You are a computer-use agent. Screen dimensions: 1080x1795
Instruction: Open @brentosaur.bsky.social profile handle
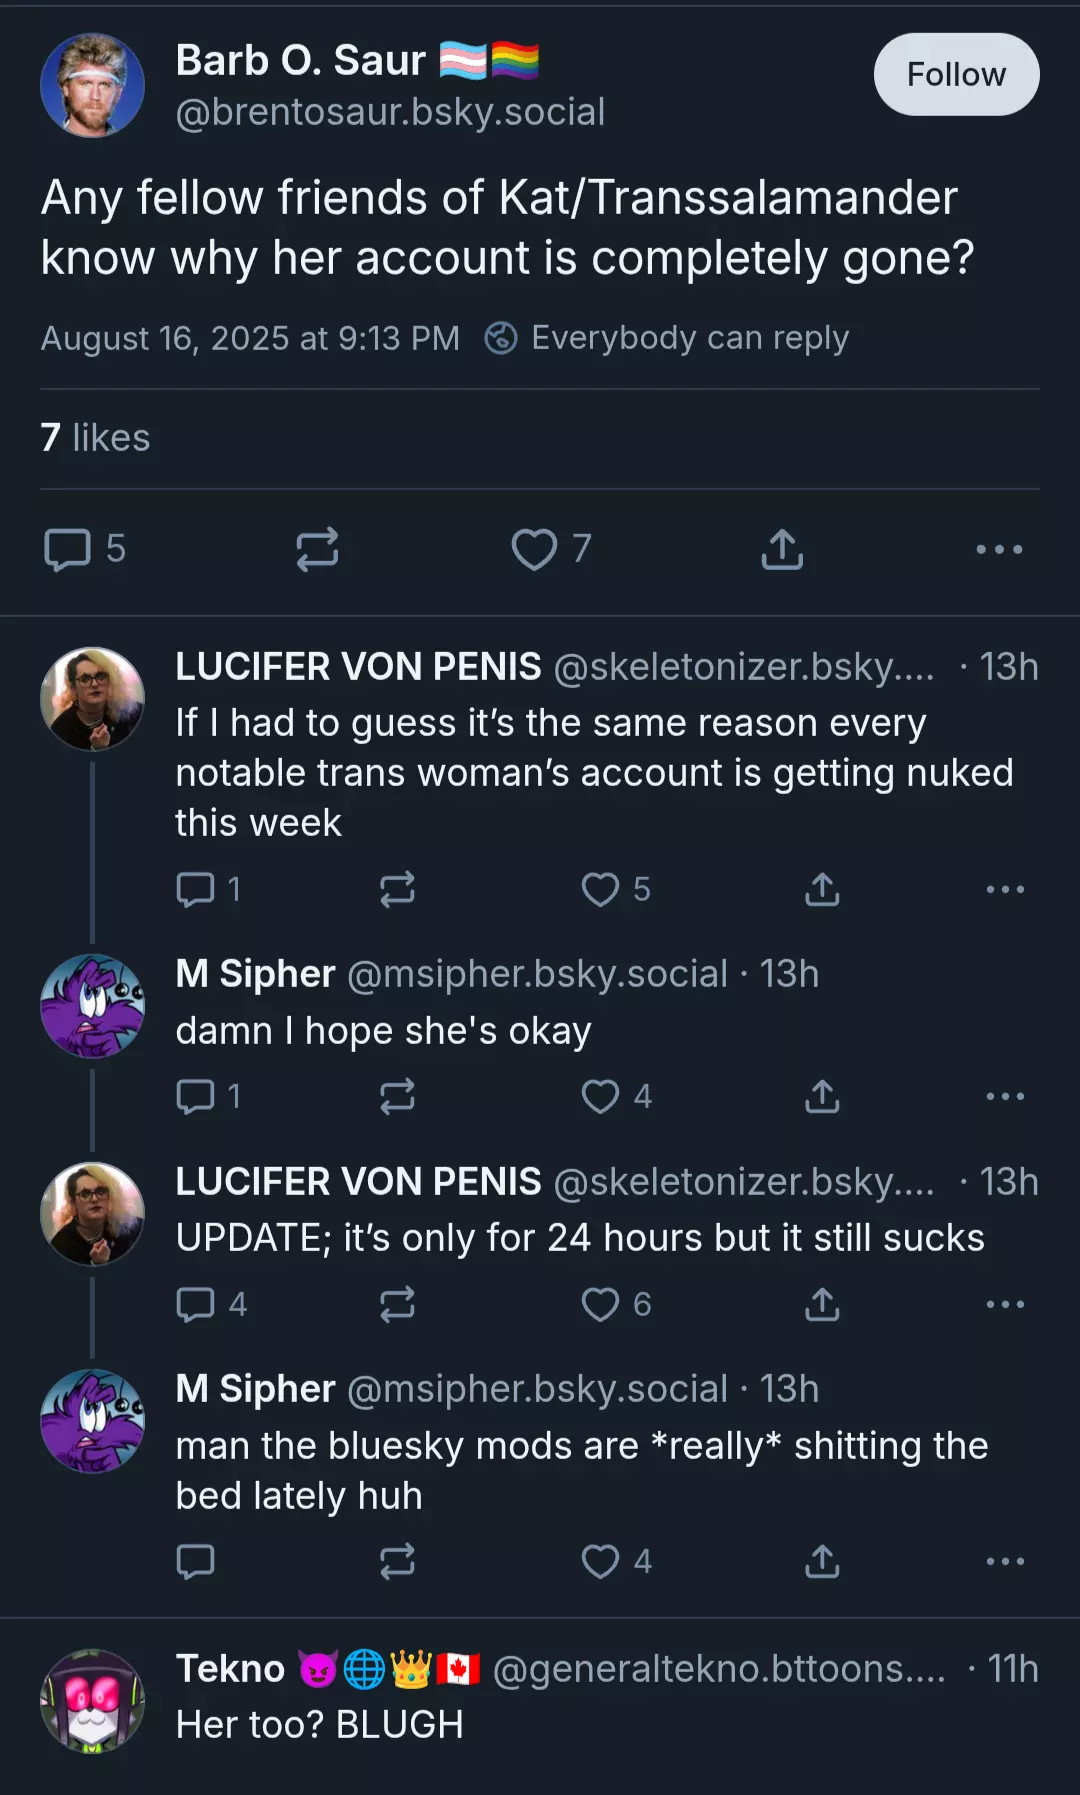(x=390, y=112)
